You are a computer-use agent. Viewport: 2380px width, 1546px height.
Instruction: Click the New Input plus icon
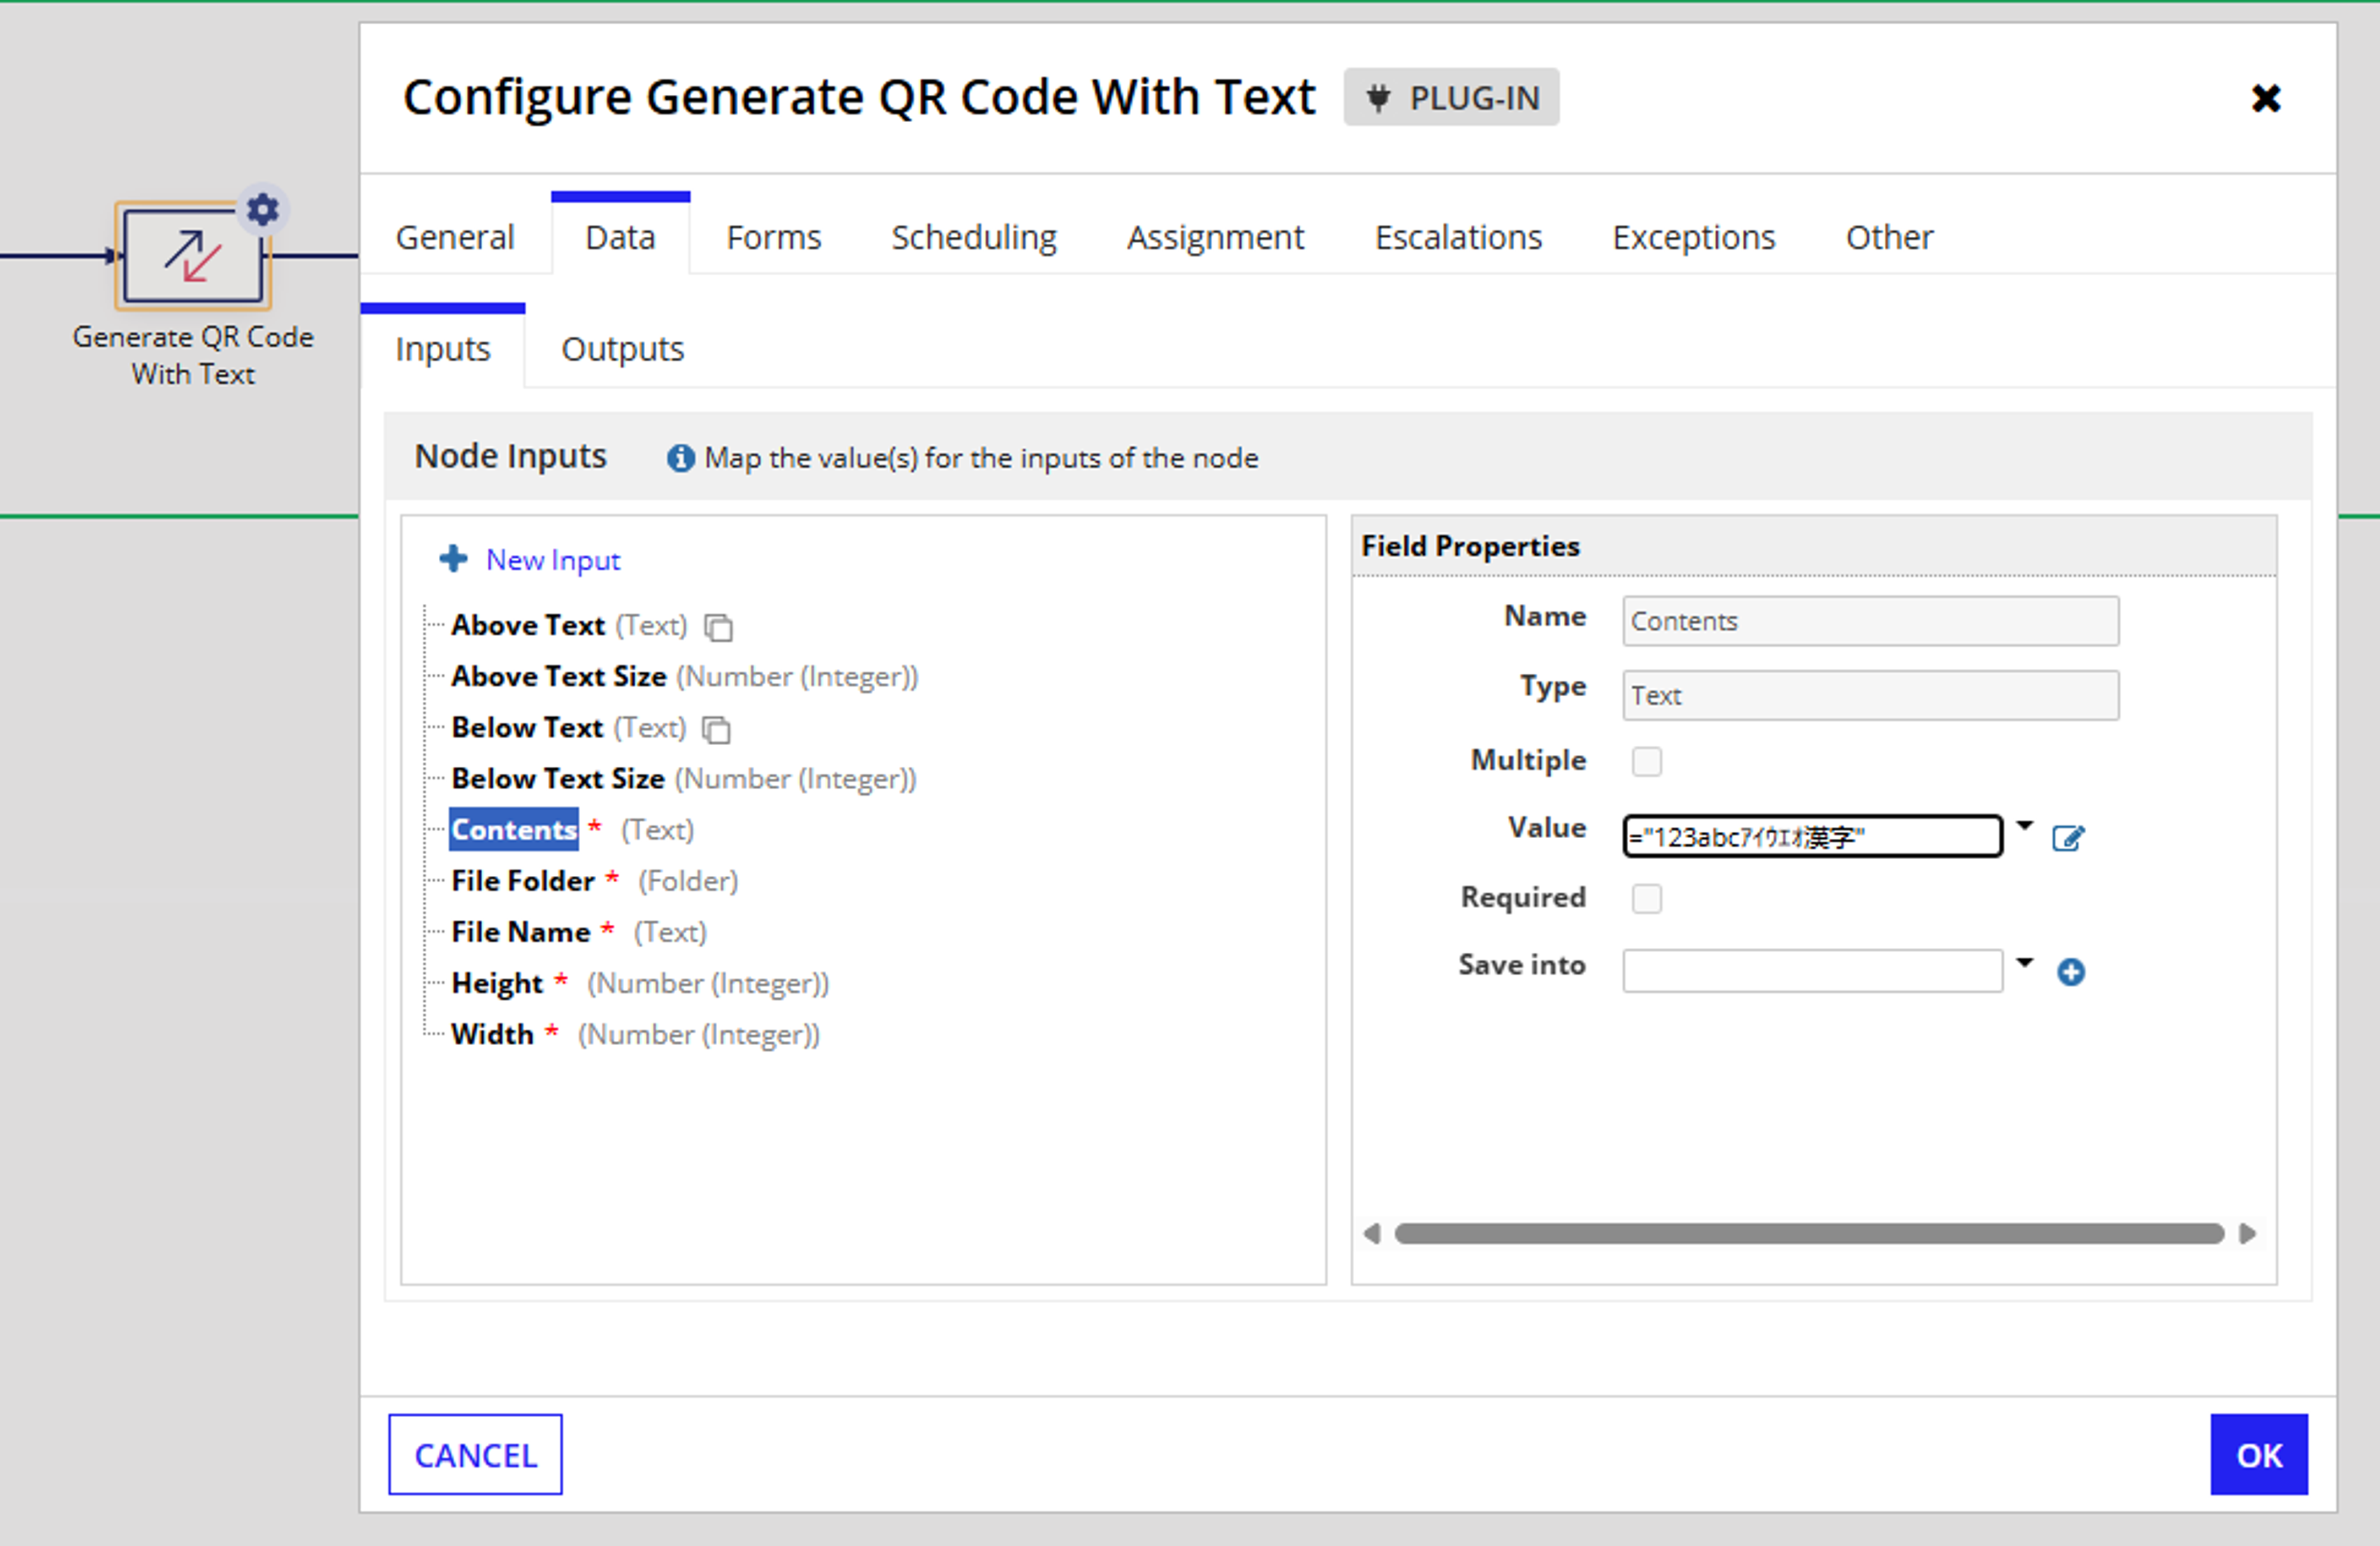[x=453, y=559]
